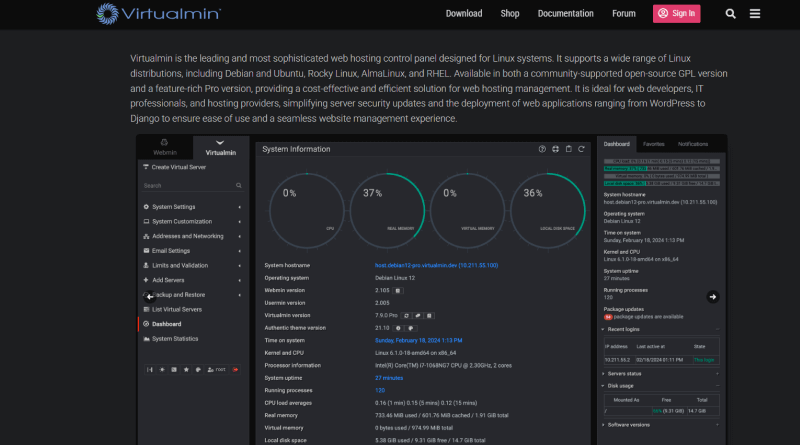This screenshot has width=800, height=445.
Task: Click the Local disk space progress bar in right panel
Action: pos(661,184)
